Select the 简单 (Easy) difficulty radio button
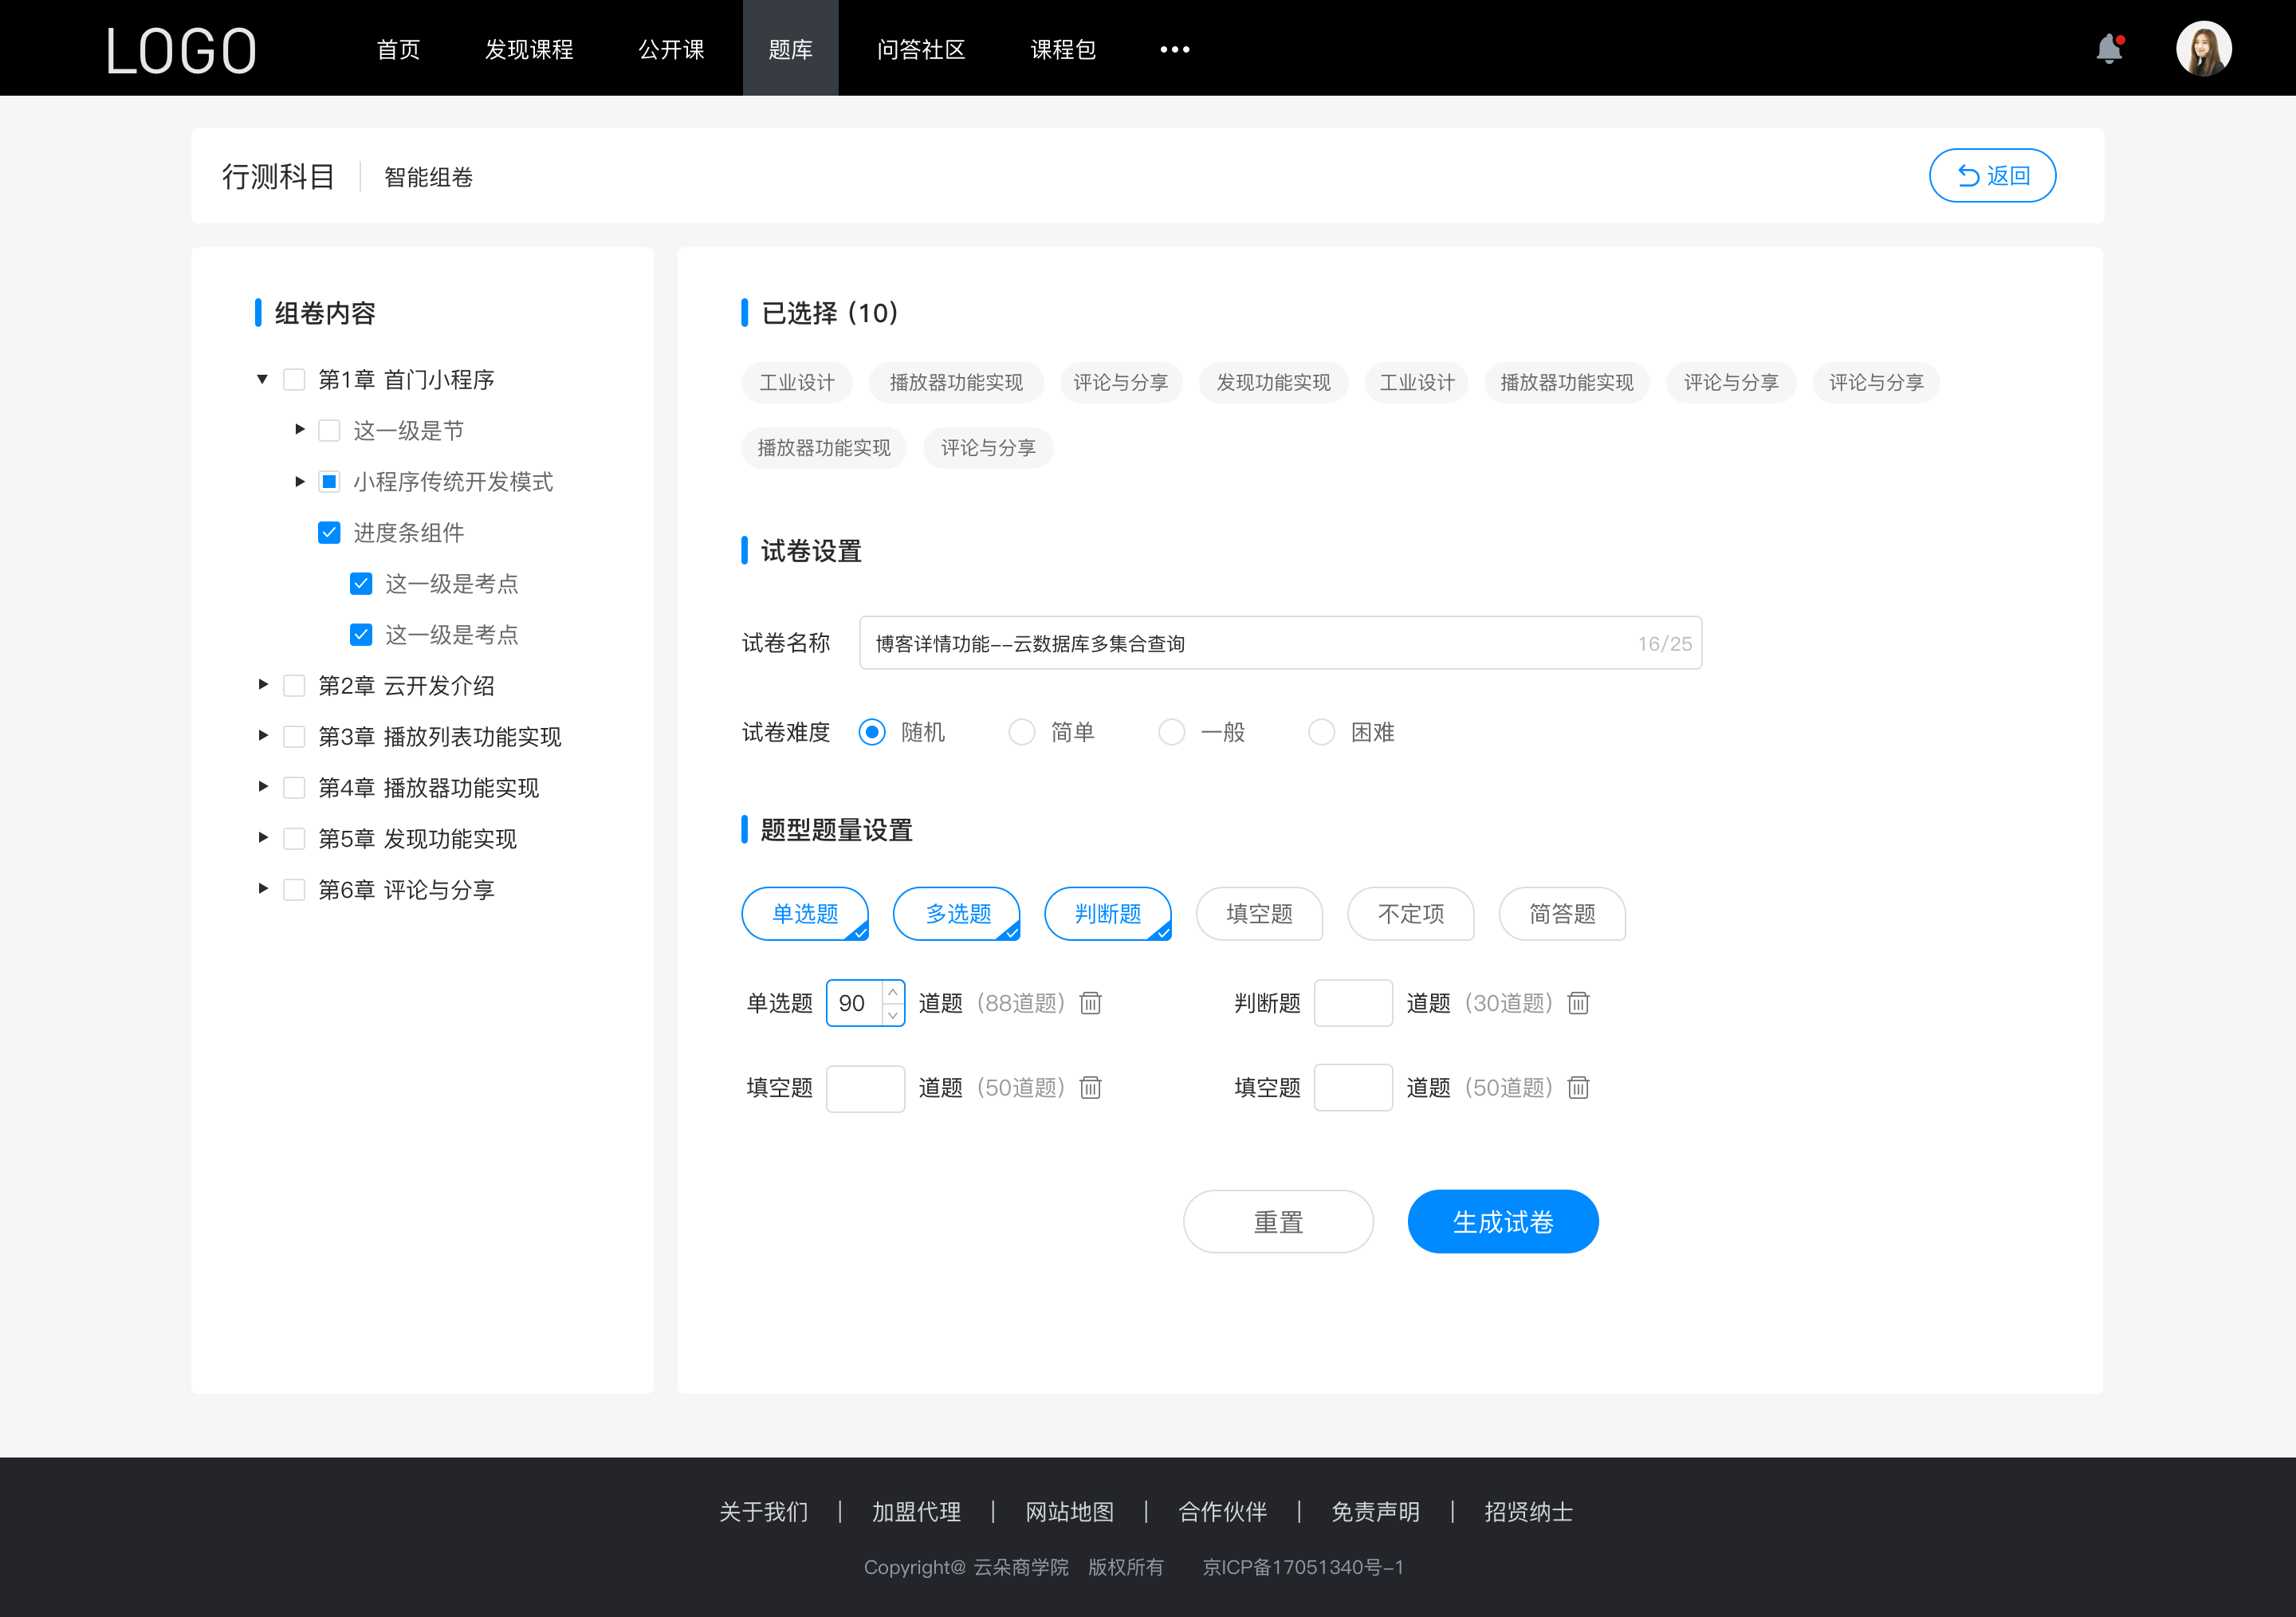The image size is (2296, 1617). click(x=1020, y=731)
